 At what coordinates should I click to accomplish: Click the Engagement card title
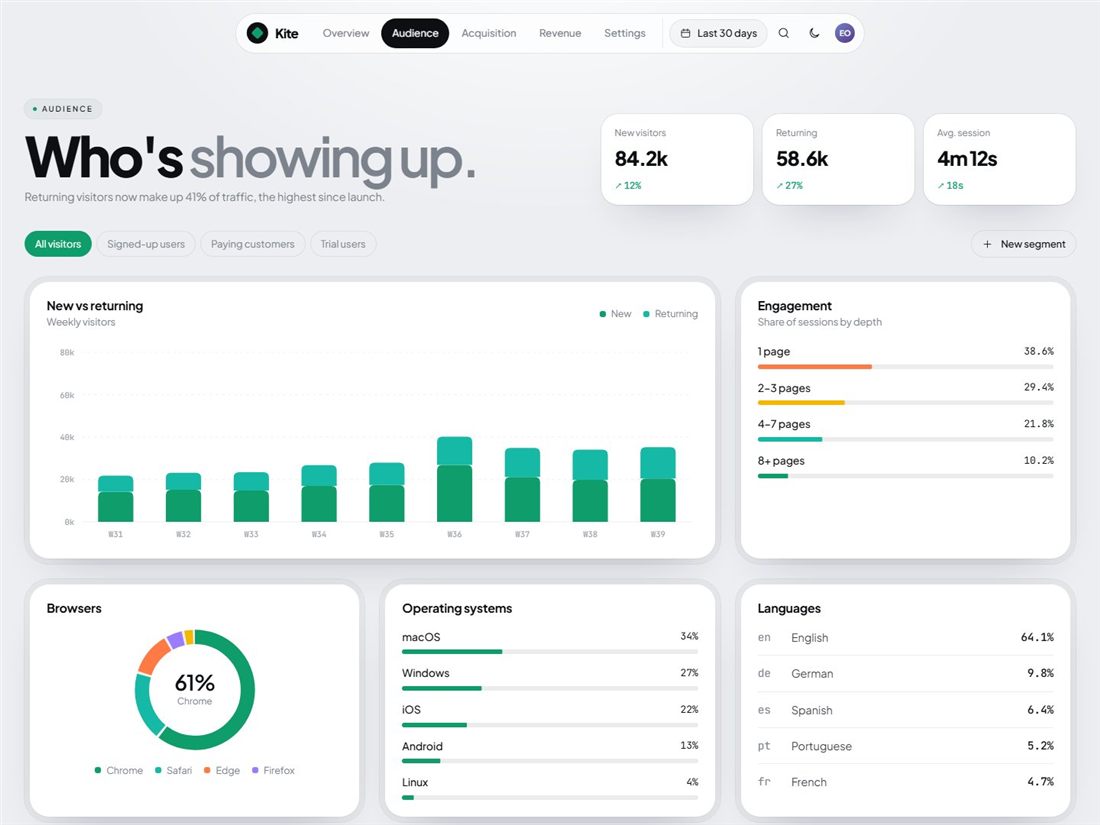[794, 306]
